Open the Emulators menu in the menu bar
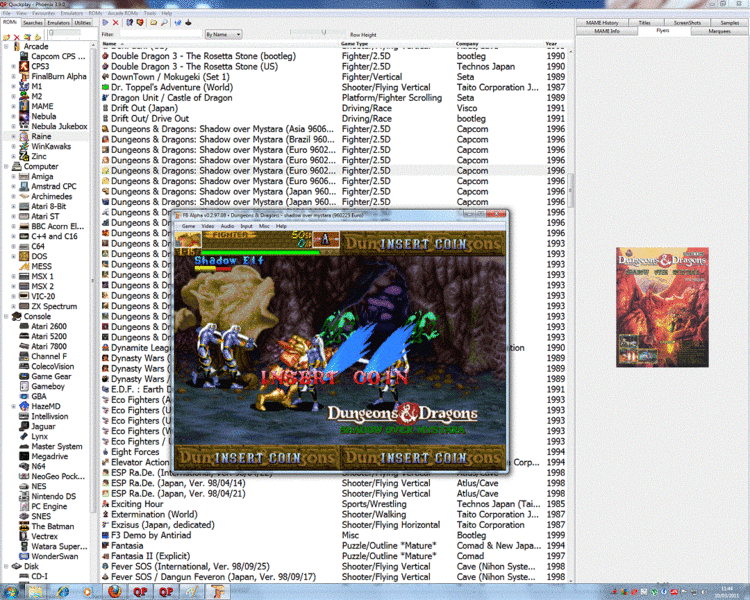The width and height of the screenshot is (750, 600). [x=72, y=13]
